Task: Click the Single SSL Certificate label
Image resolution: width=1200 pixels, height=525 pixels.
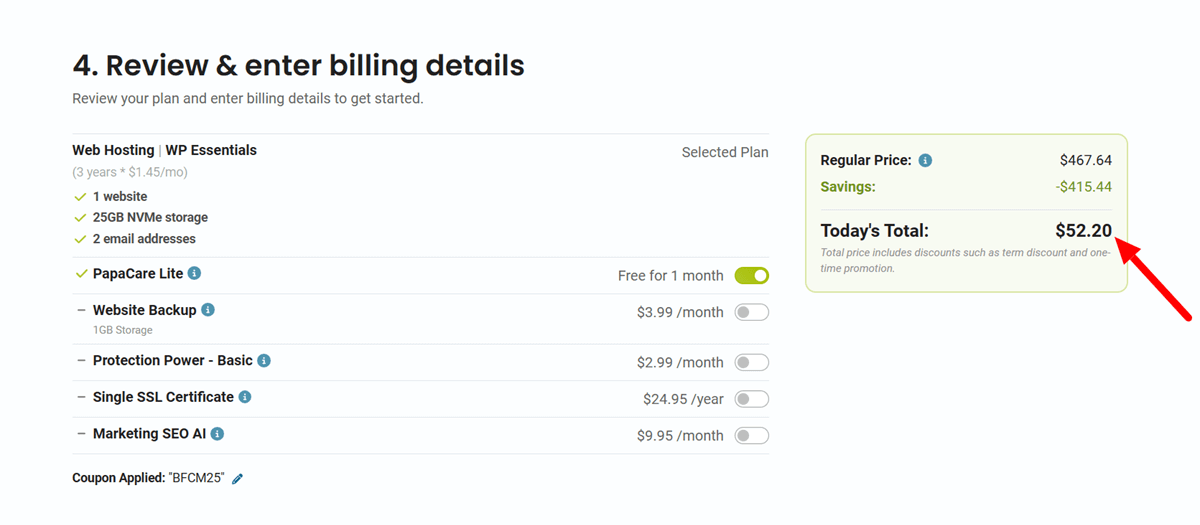Action: pyautogui.click(x=163, y=397)
